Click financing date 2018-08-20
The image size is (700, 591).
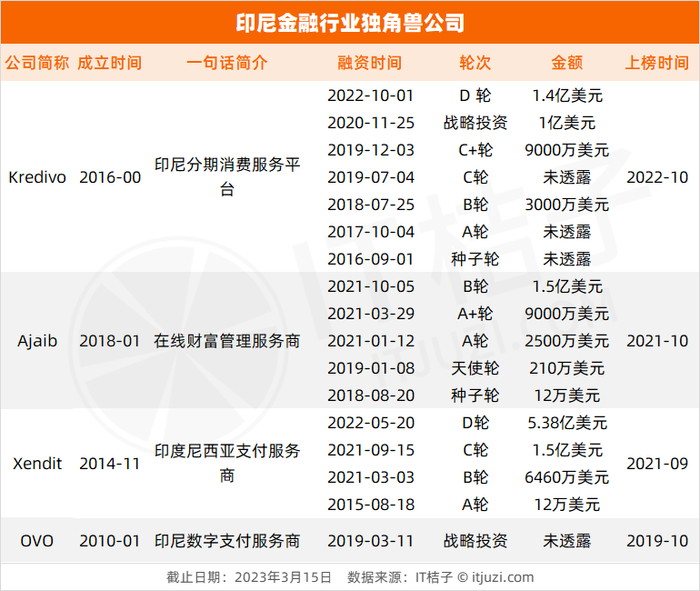[x=371, y=395]
